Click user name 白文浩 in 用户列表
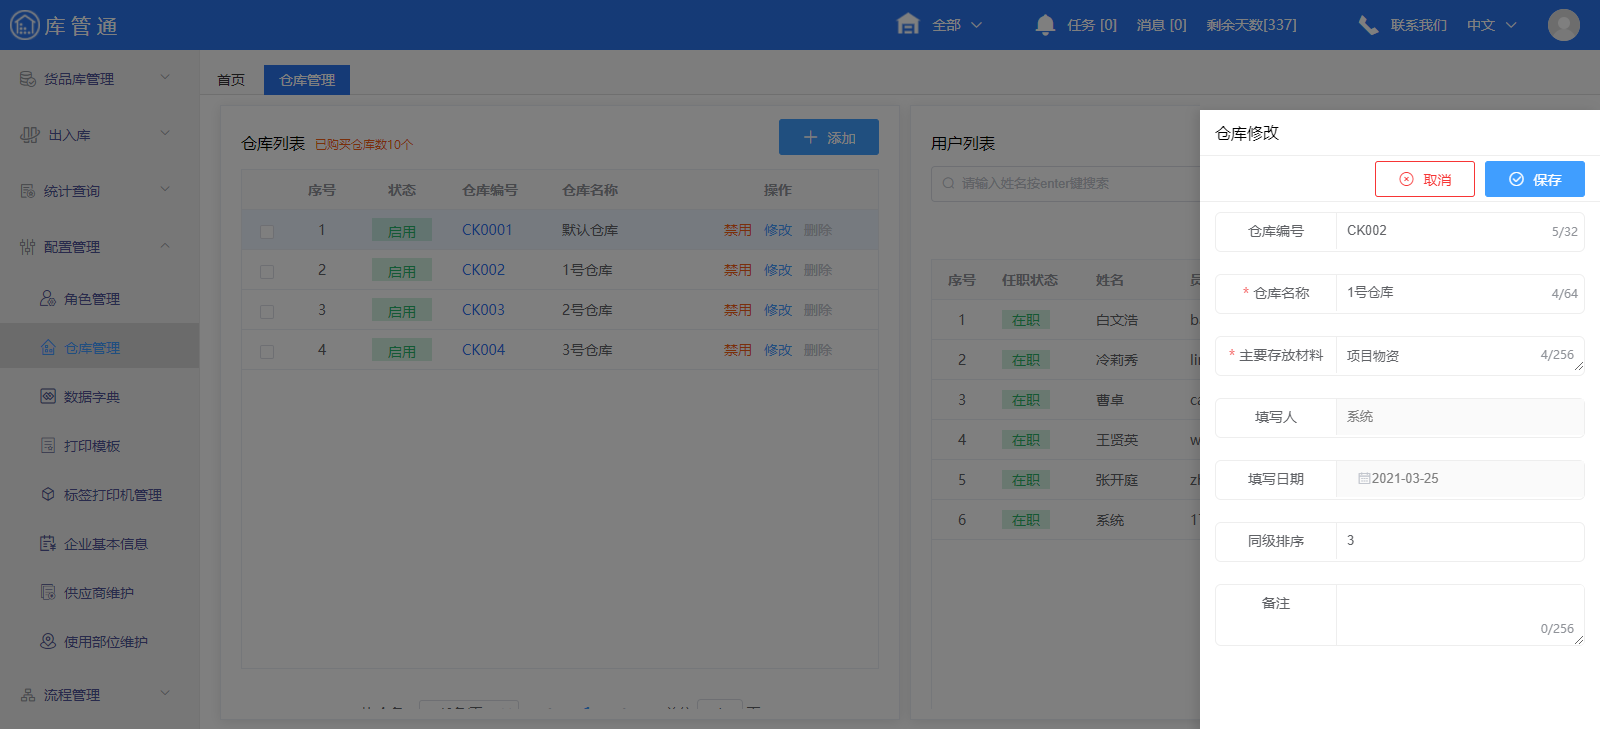This screenshot has height=729, width=1600. coord(1117,320)
